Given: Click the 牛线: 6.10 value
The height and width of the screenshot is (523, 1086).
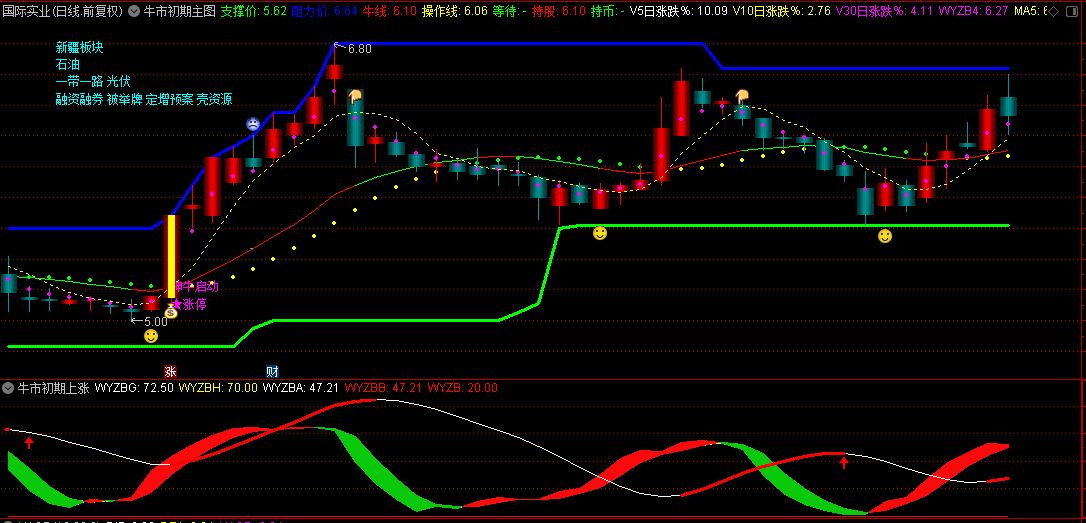Looking at the screenshot, I should pos(390,11).
